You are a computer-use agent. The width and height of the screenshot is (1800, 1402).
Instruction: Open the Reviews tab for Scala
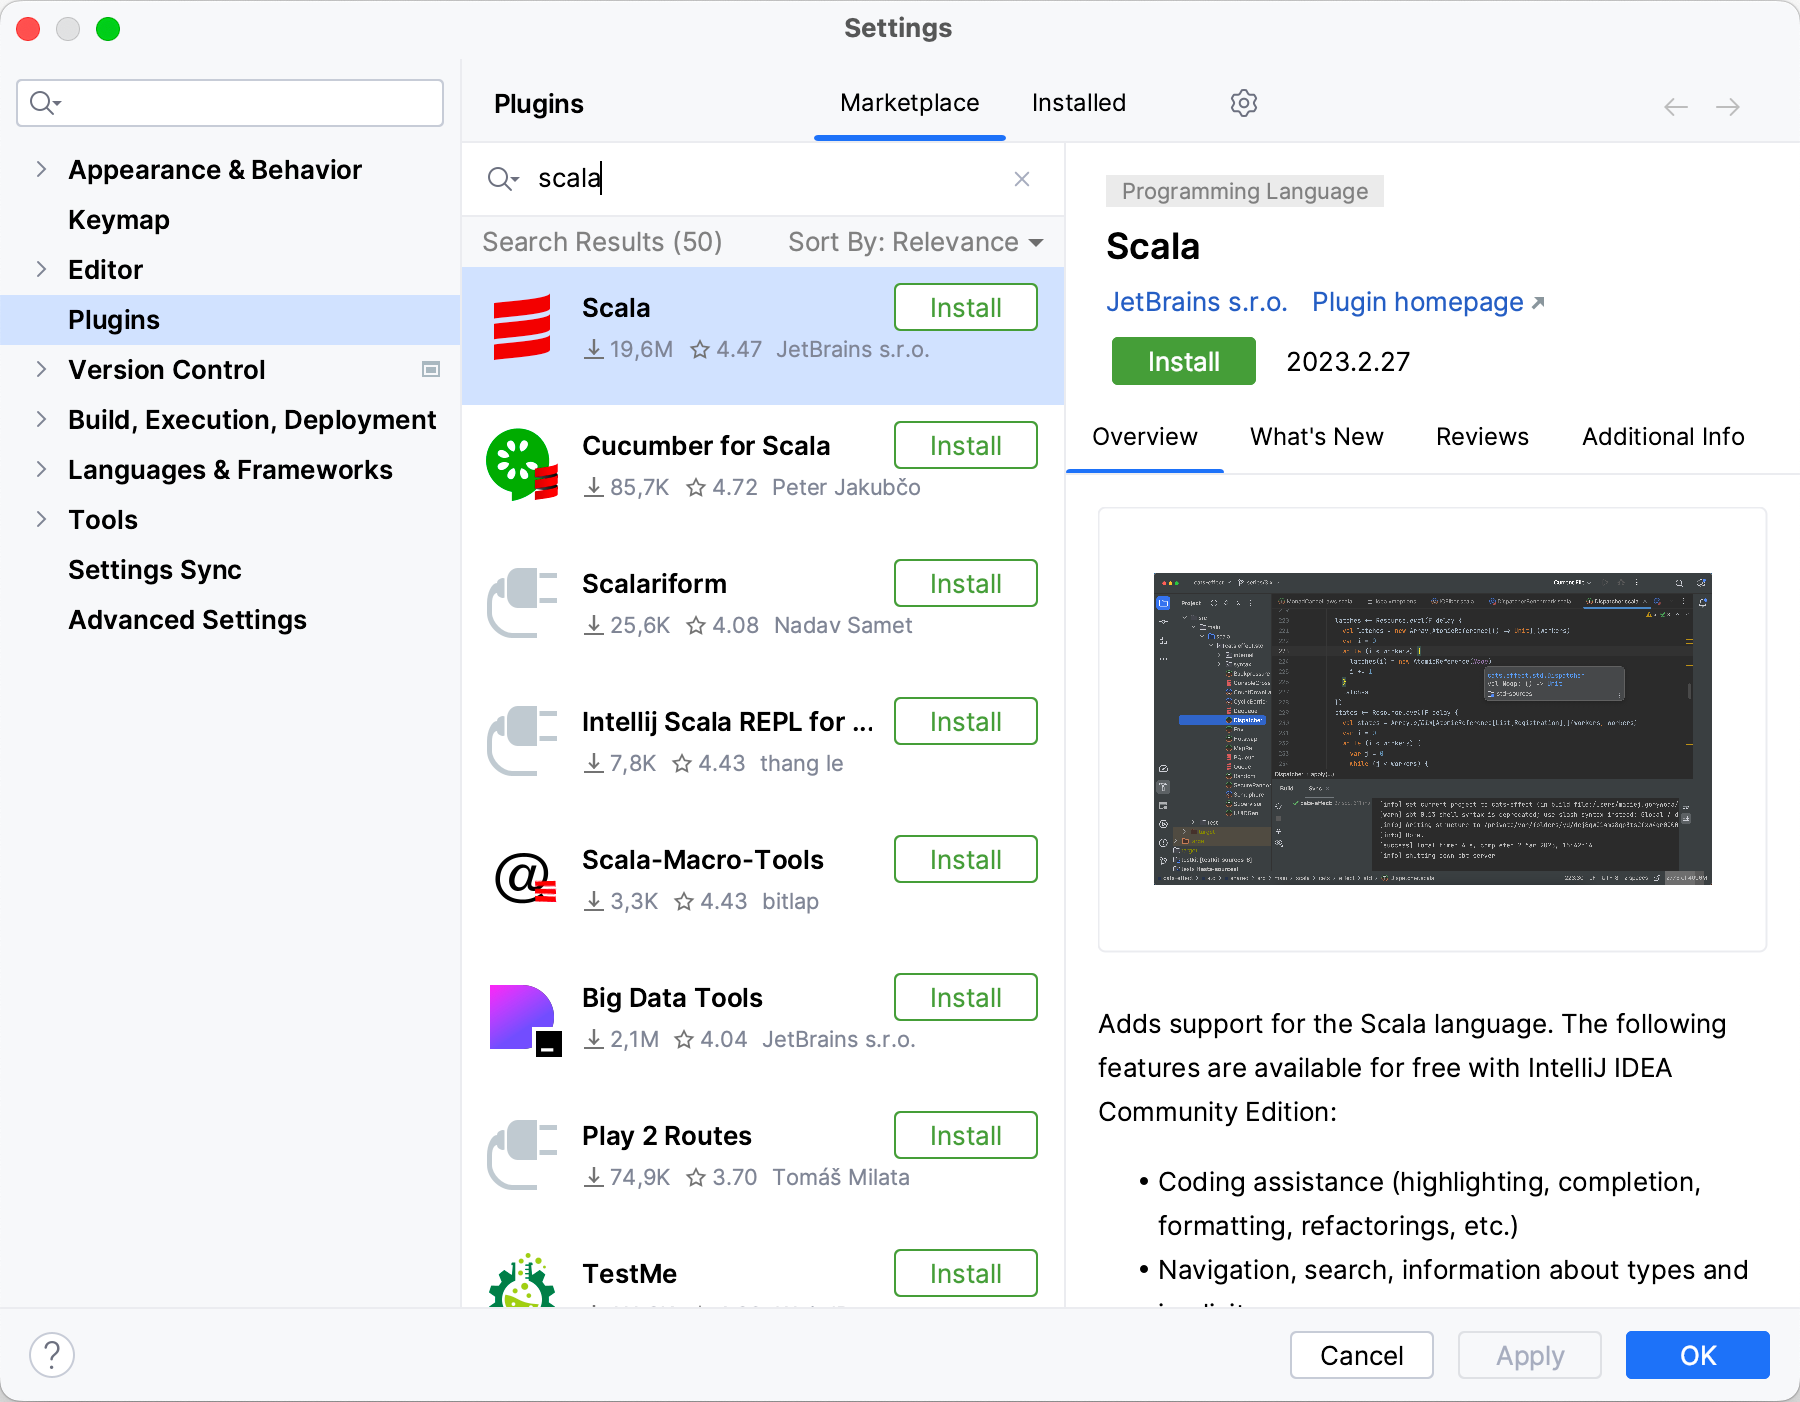(x=1482, y=436)
